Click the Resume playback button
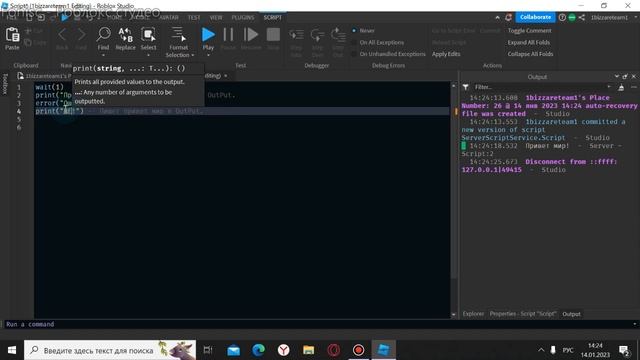The image size is (640, 360). (250, 35)
